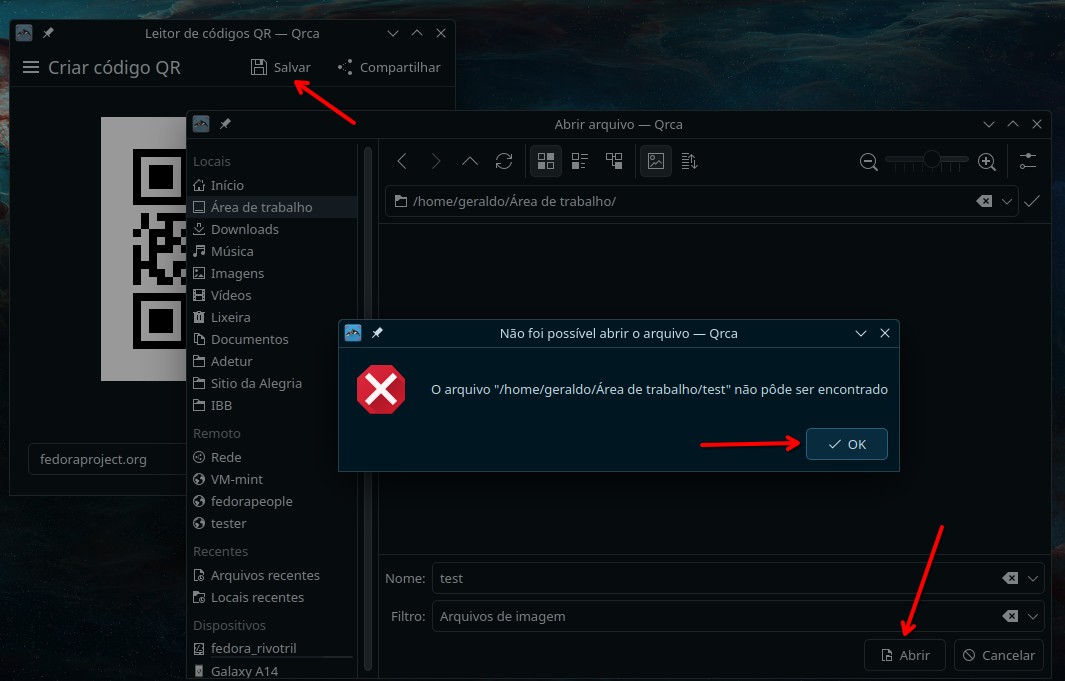Click the QR code image in Qrca
The width and height of the screenshot is (1065, 681).
(143, 249)
